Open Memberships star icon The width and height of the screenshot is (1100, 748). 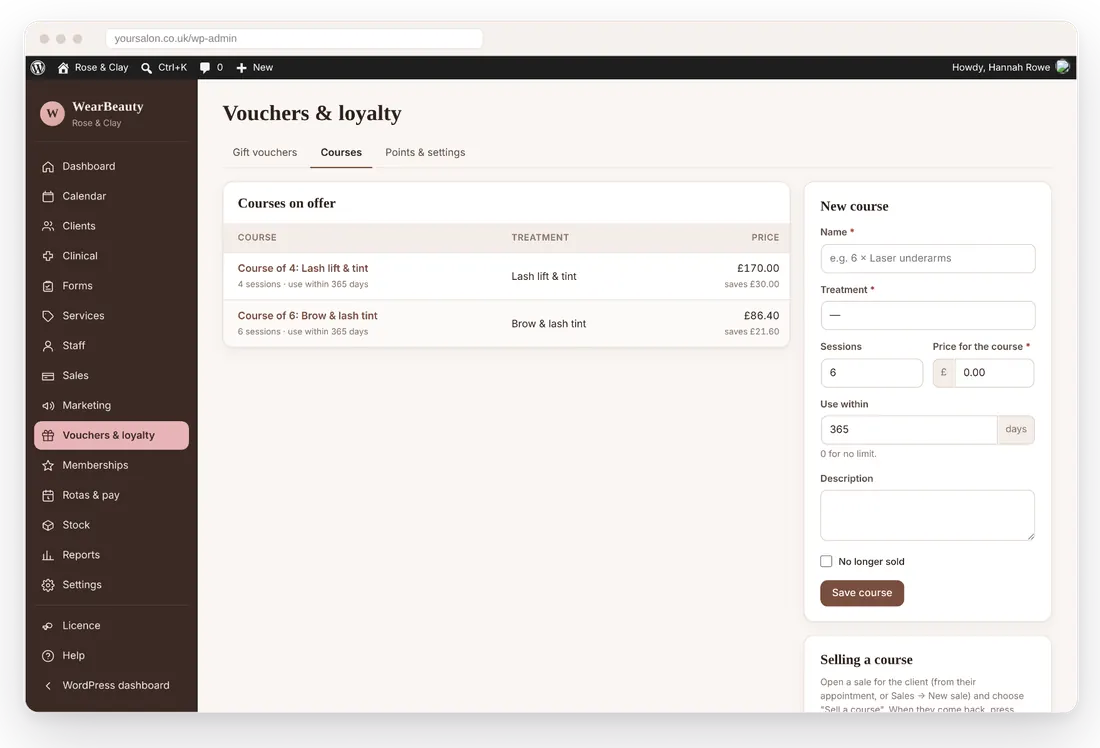click(48, 465)
